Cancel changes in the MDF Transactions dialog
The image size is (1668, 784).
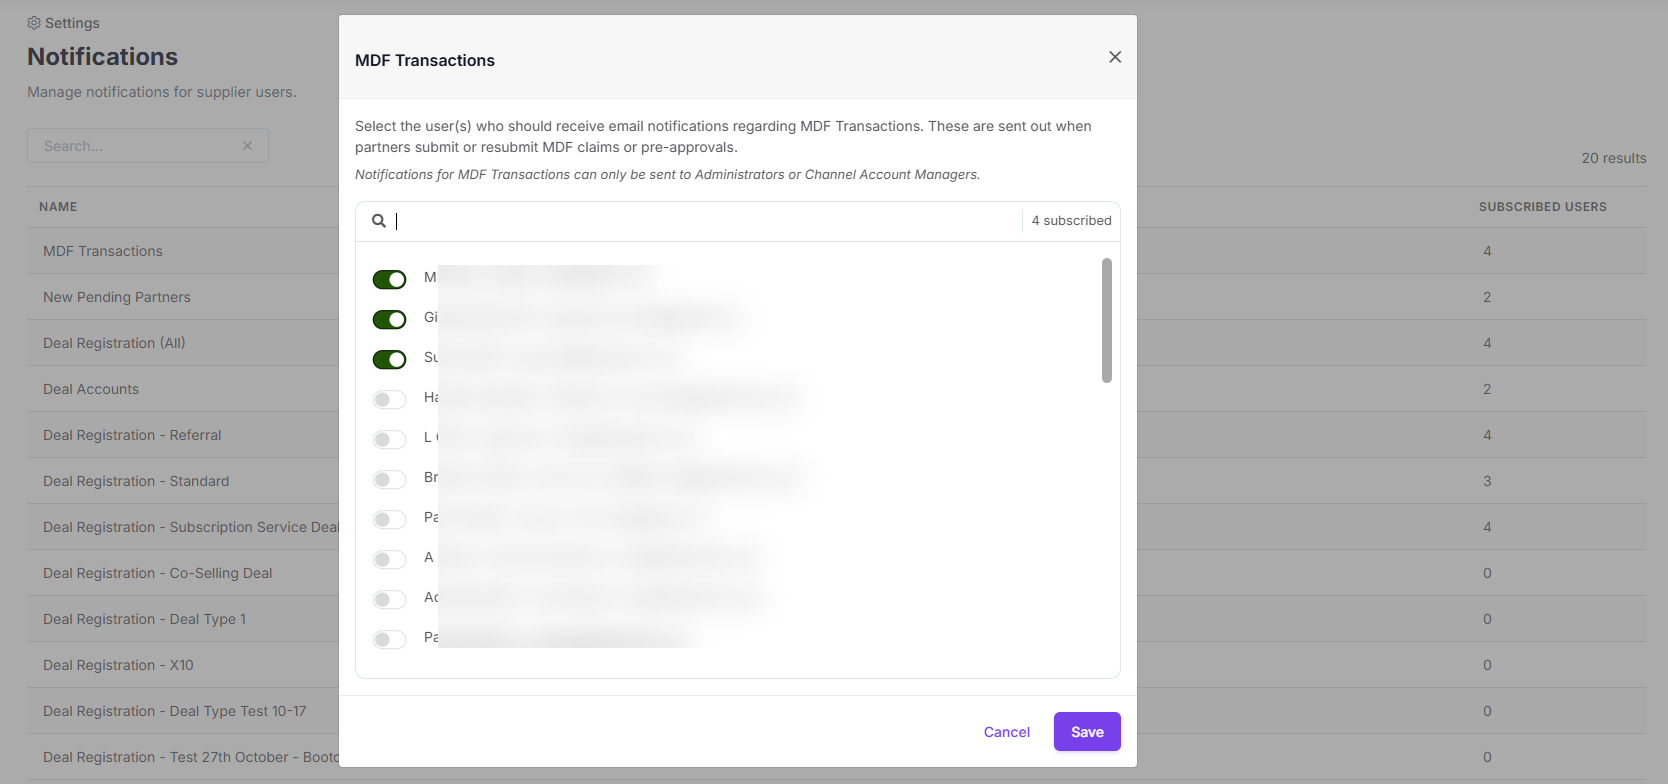tap(1006, 731)
